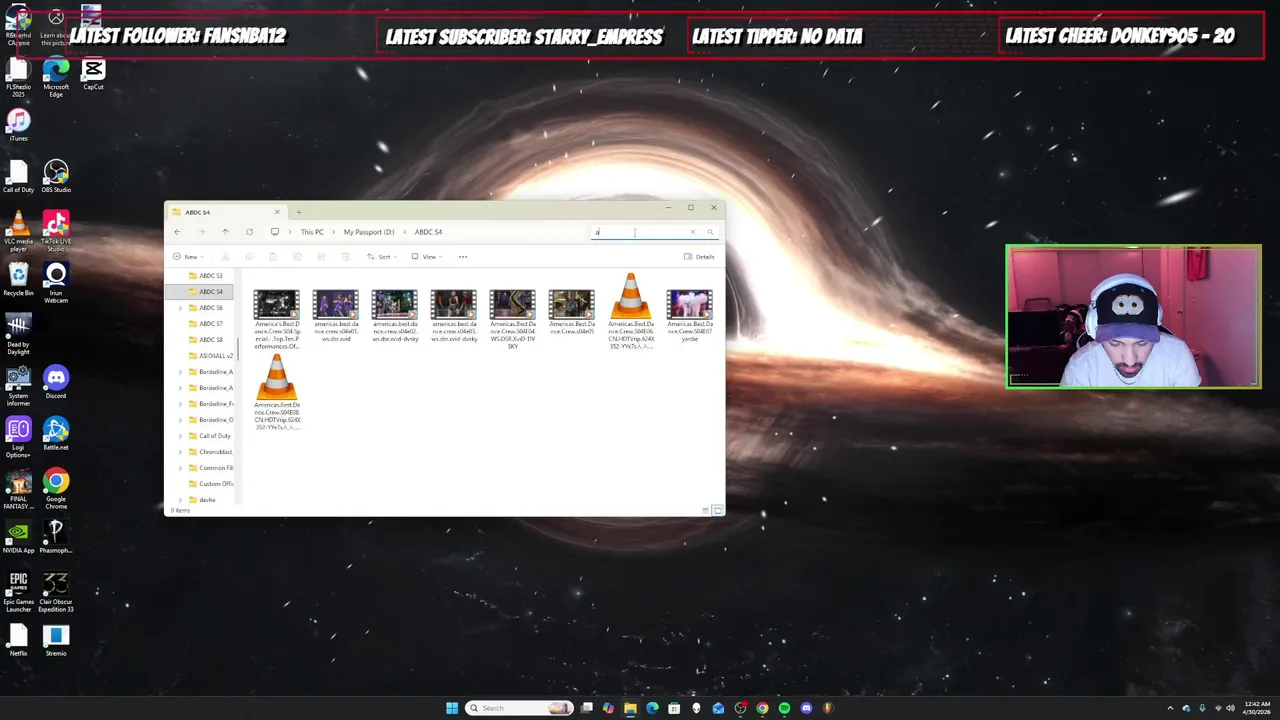Select the S04E04.WS.DSR.XviD video file
The width and height of the screenshot is (1280, 720).
(x=512, y=319)
